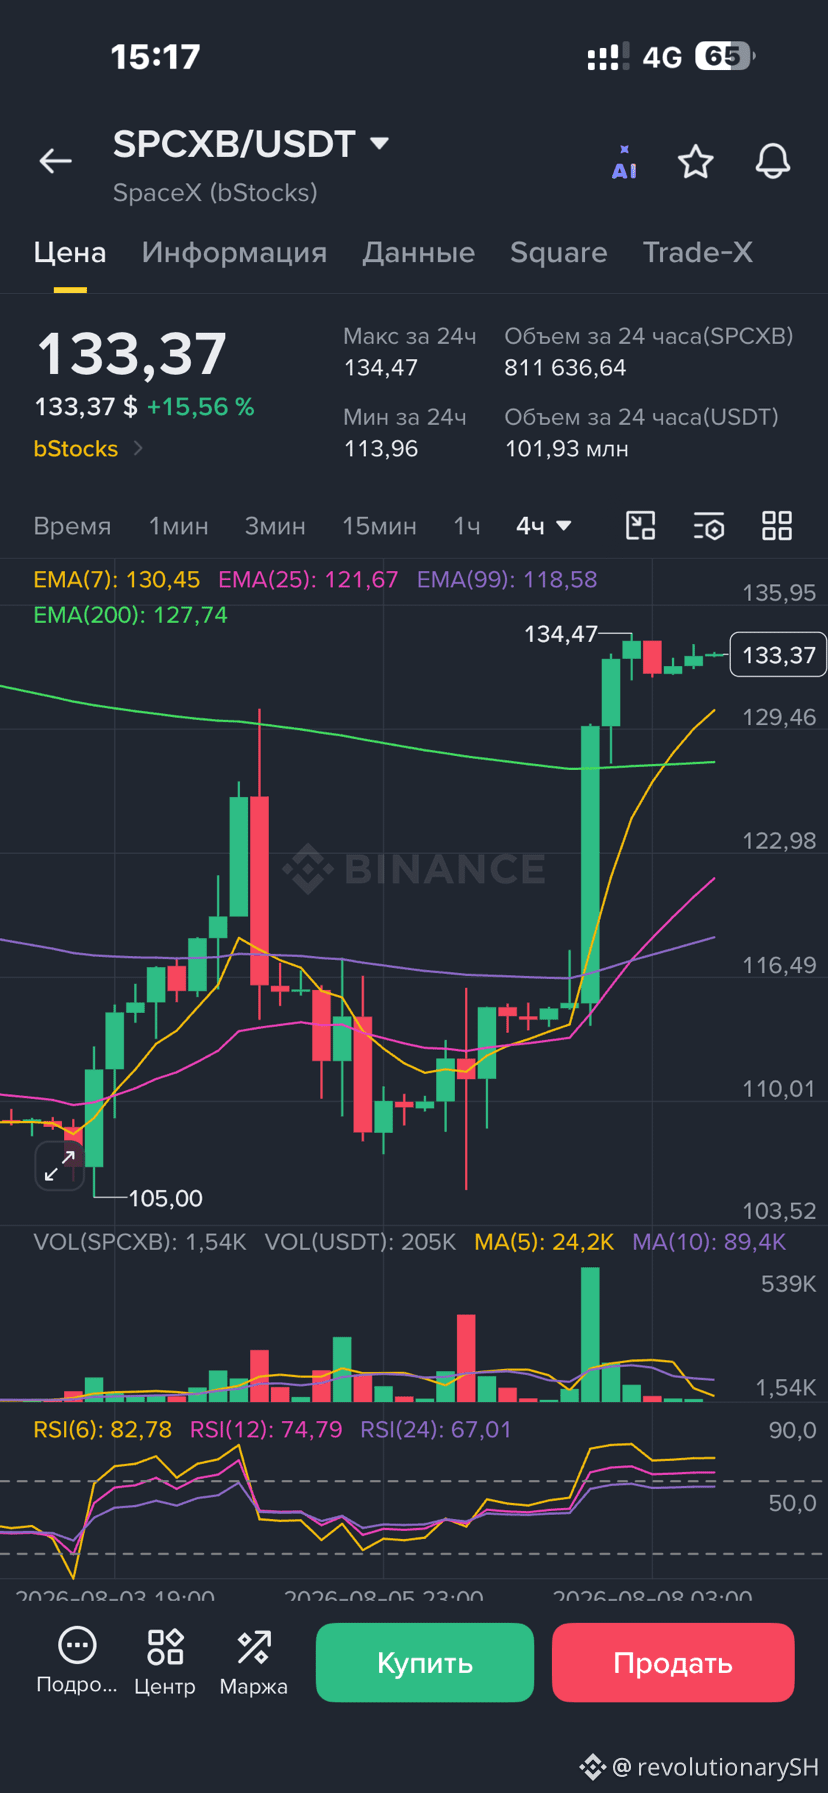Tap the Продать sell button
The height and width of the screenshot is (1793, 828).
tap(673, 1662)
